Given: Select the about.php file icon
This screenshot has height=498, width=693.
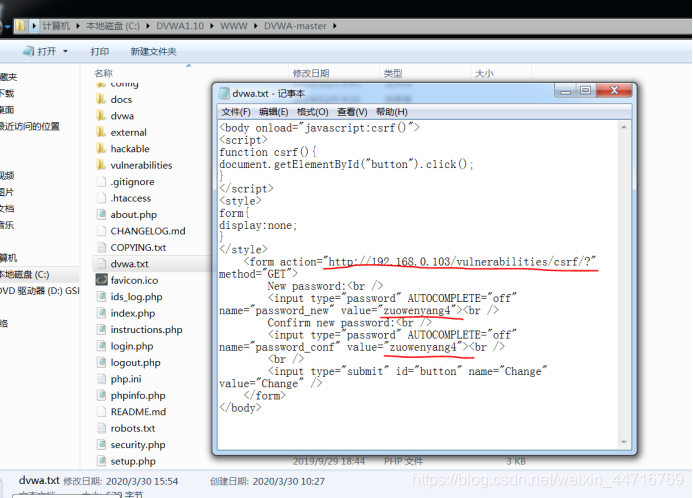Looking at the screenshot, I should (x=101, y=214).
